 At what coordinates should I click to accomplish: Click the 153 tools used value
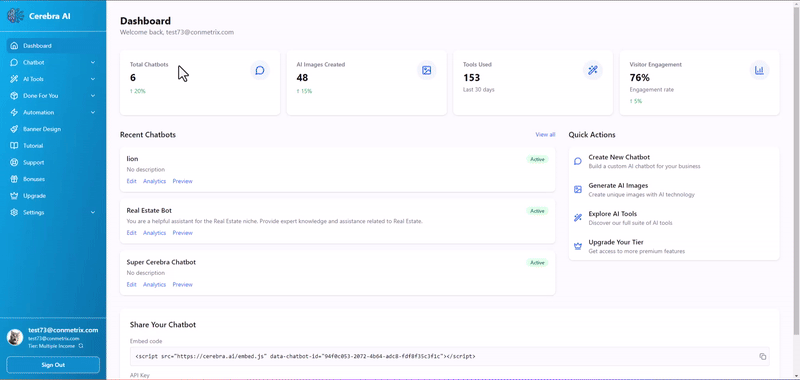tap(471, 78)
